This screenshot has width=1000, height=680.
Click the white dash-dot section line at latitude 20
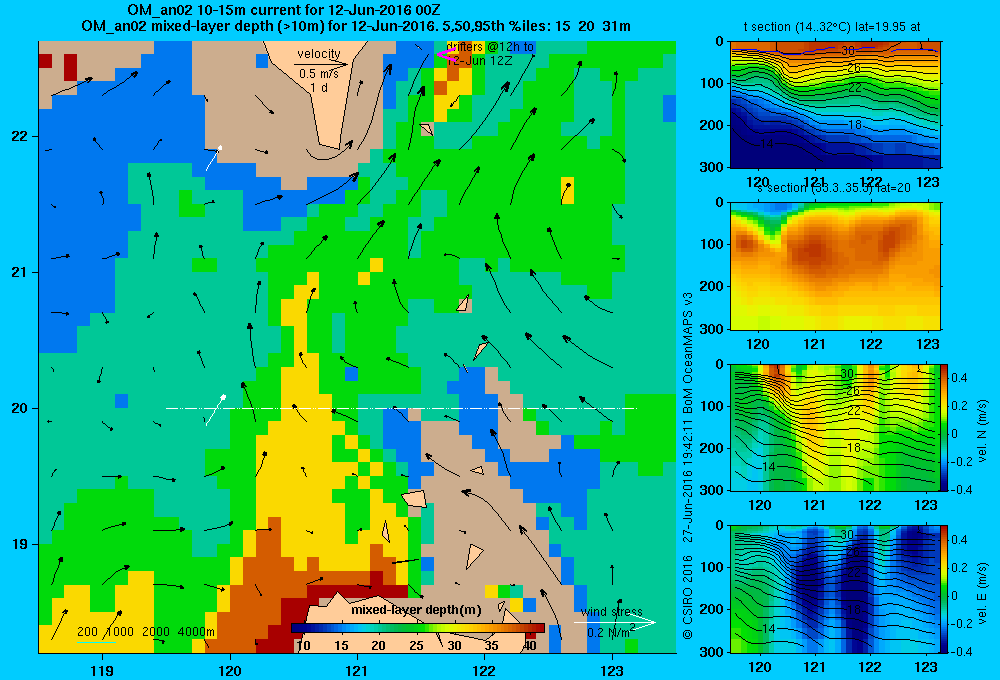tap(401, 408)
